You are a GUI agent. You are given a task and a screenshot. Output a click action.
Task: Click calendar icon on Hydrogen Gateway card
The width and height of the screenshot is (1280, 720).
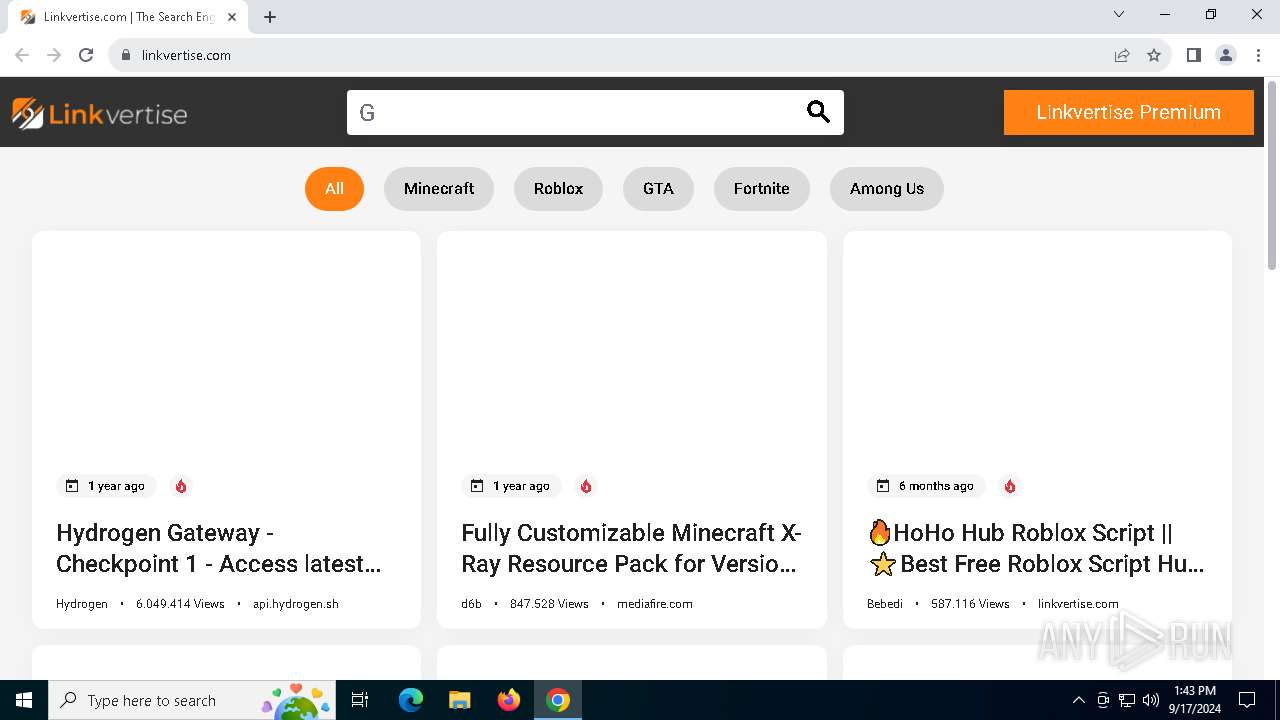(x=72, y=486)
